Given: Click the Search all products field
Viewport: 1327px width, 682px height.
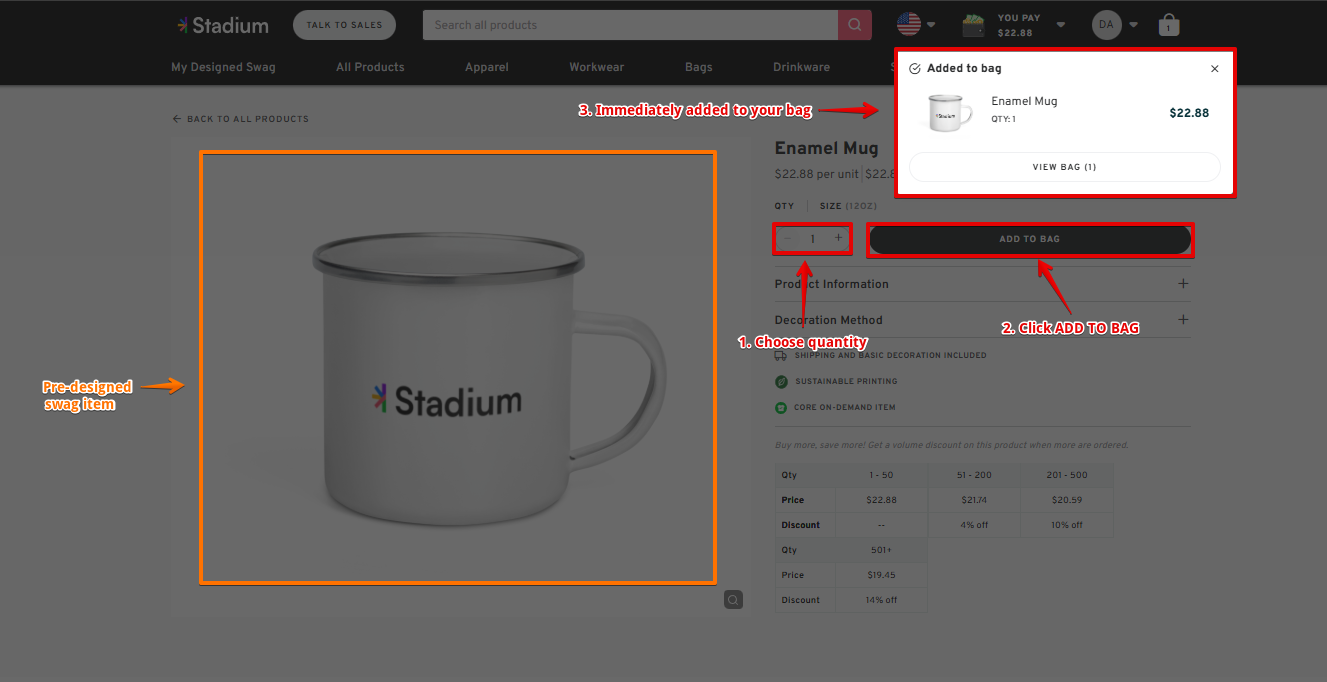Looking at the screenshot, I should 630,25.
